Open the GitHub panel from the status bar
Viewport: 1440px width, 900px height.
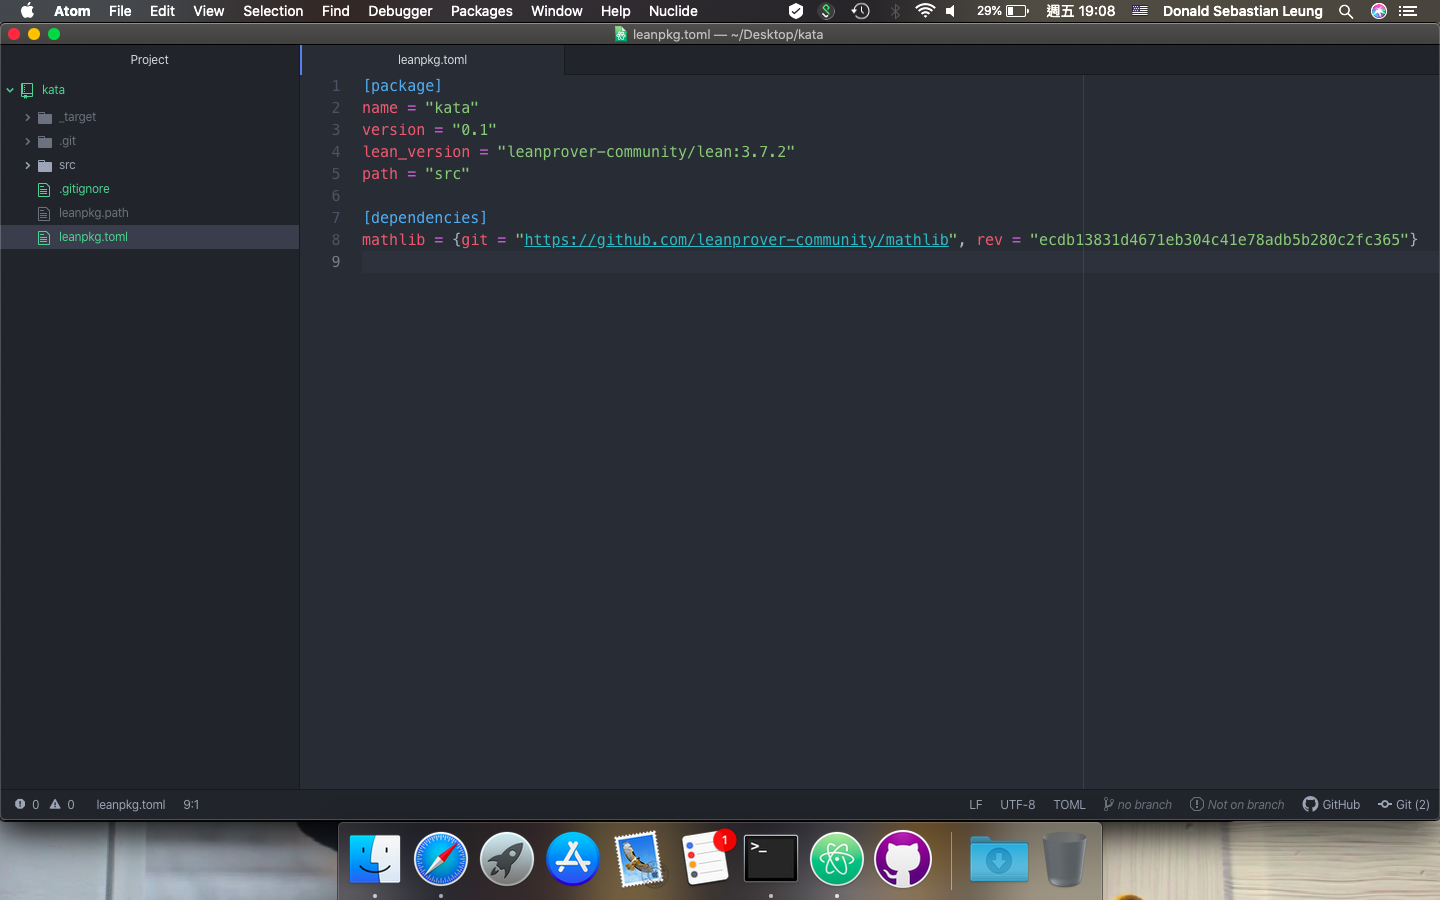point(1331,804)
